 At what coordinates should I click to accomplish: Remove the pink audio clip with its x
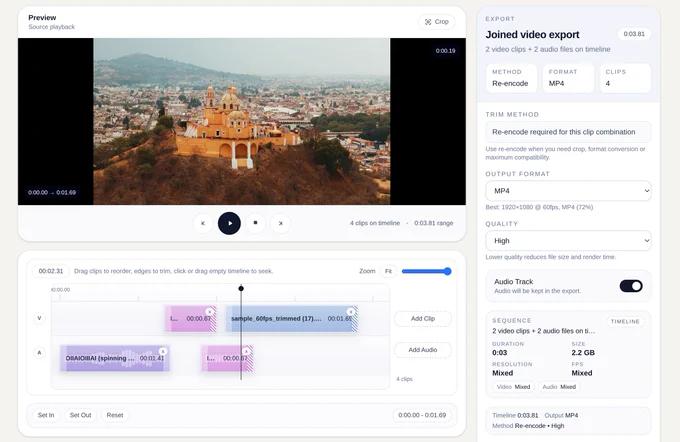(247, 351)
